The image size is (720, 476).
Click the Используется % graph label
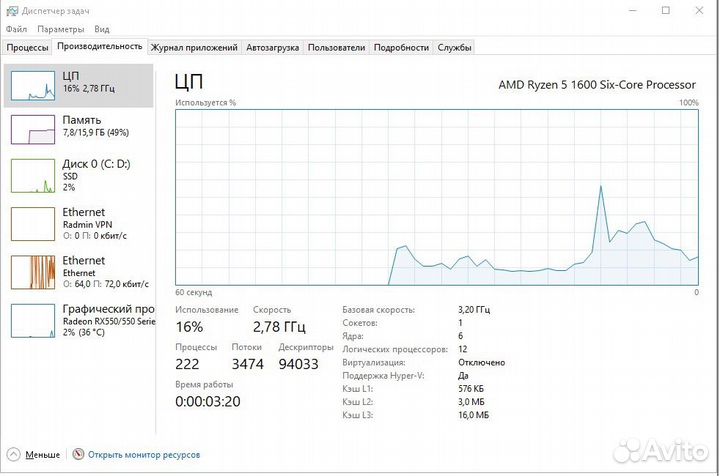[205, 103]
